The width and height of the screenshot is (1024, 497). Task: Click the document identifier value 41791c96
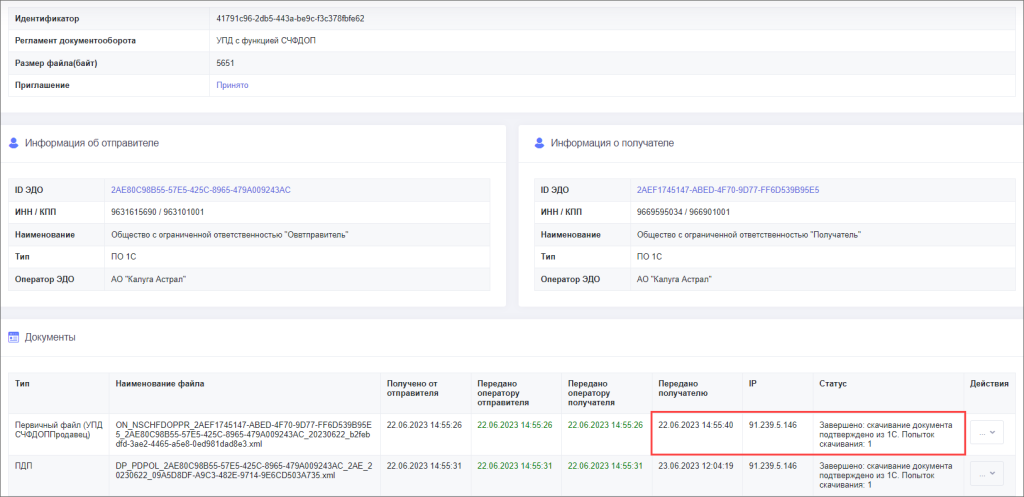(290, 19)
